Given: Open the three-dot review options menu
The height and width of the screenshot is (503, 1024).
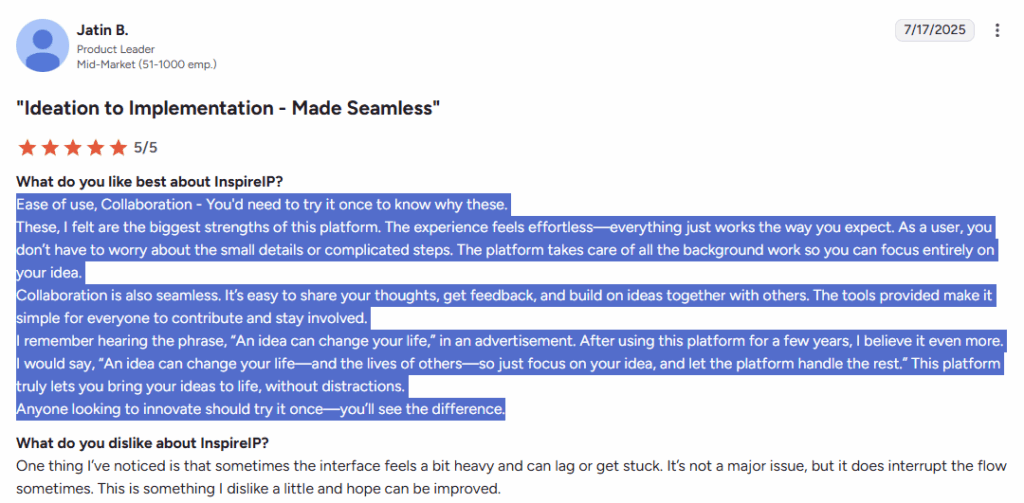Looking at the screenshot, I should [x=997, y=30].
